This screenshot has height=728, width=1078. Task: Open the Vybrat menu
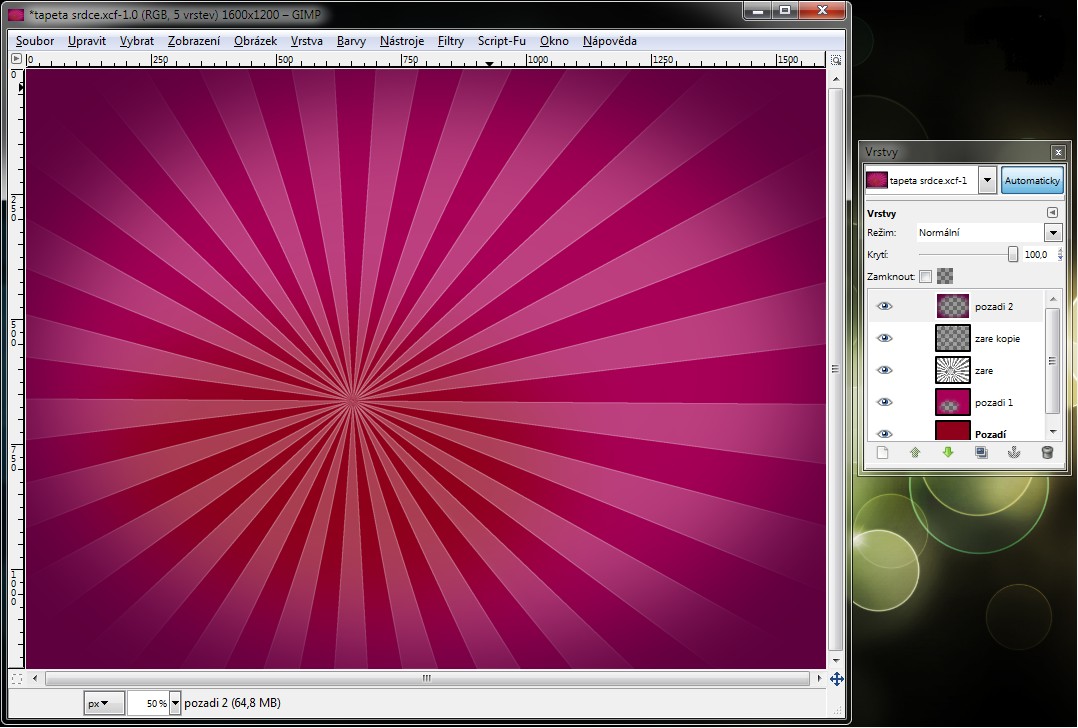click(x=137, y=41)
